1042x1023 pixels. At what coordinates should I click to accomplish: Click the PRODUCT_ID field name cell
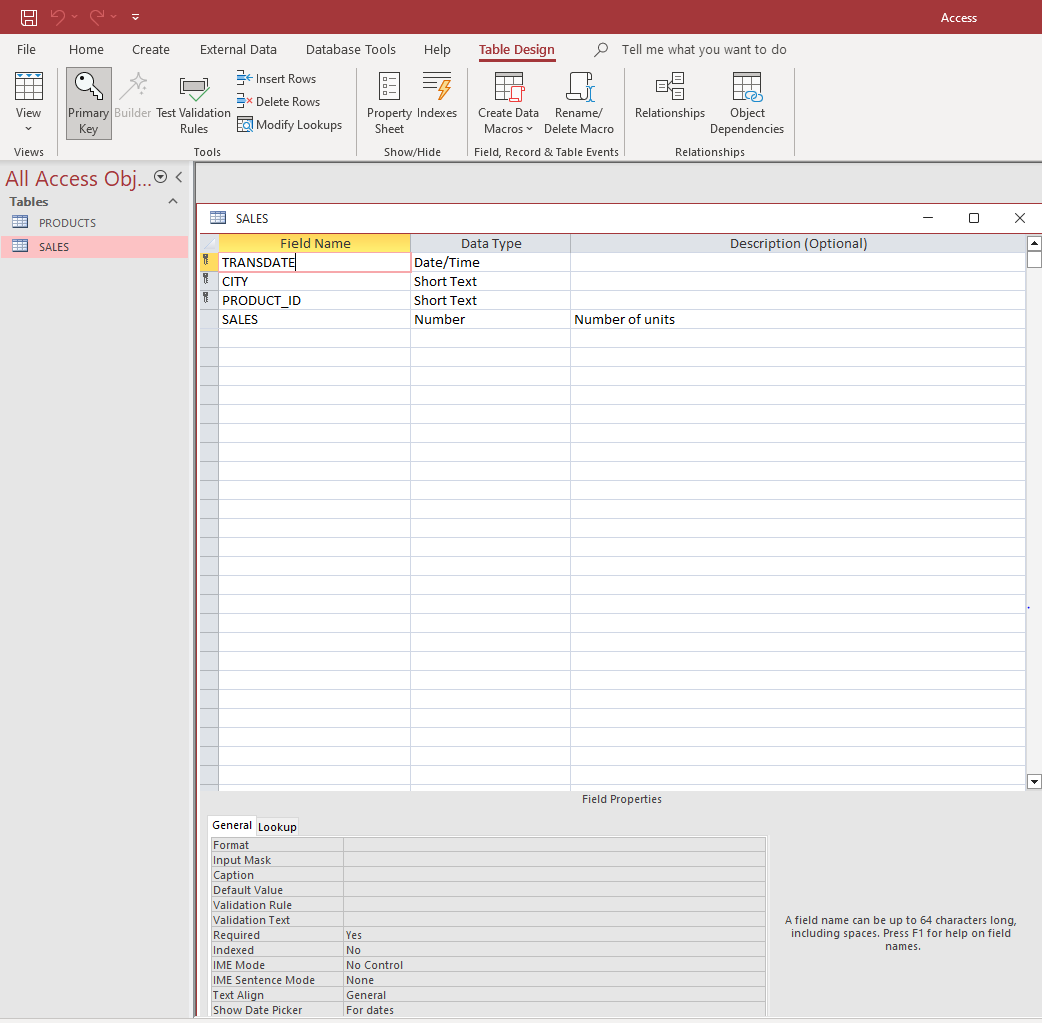coord(314,300)
